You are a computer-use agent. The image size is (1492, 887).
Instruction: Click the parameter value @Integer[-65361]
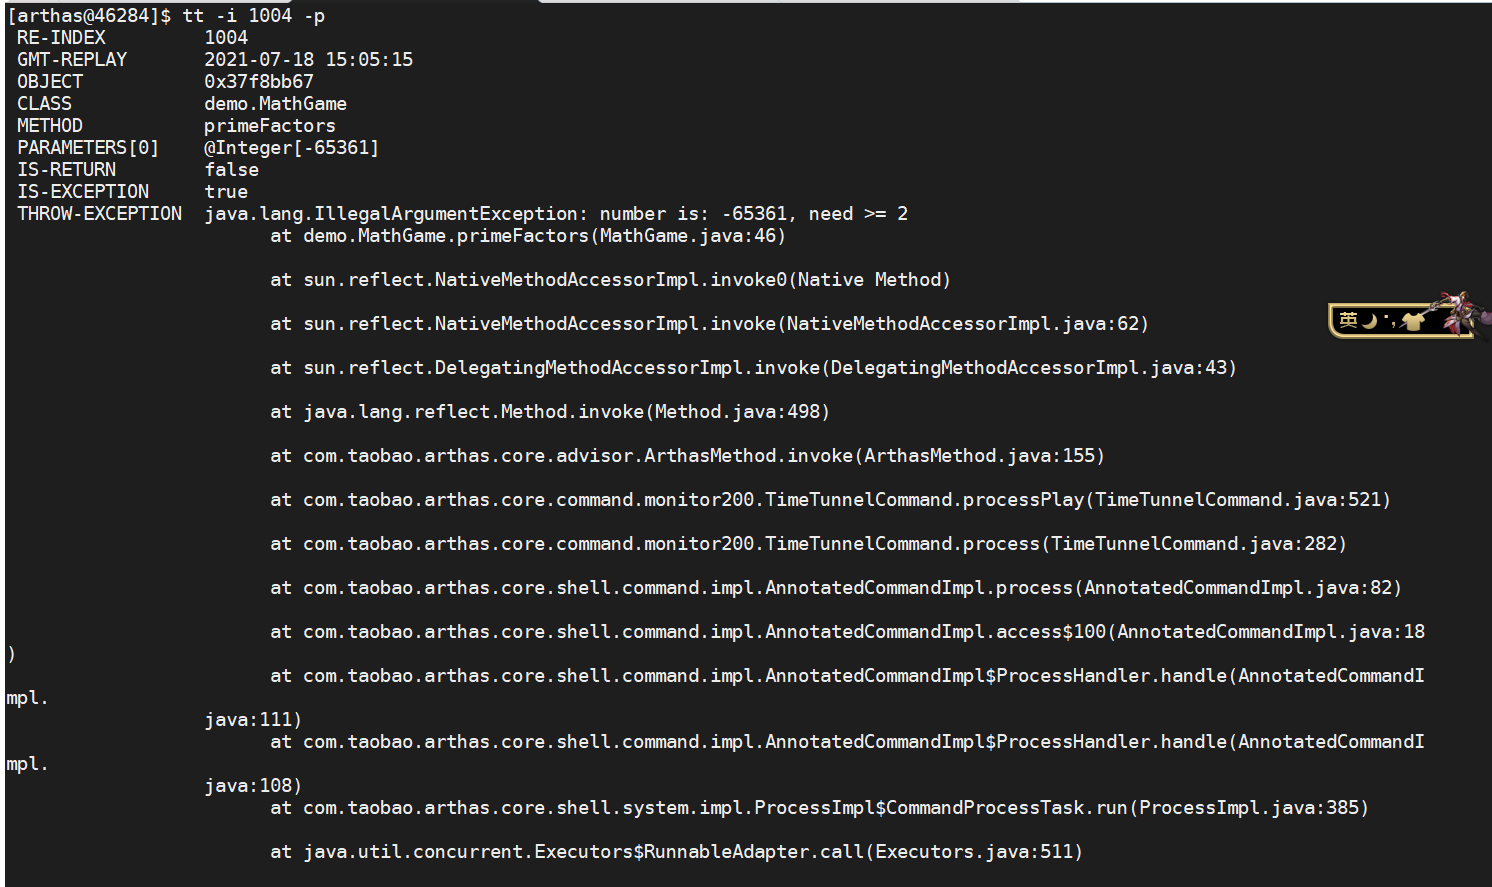click(292, 147)
